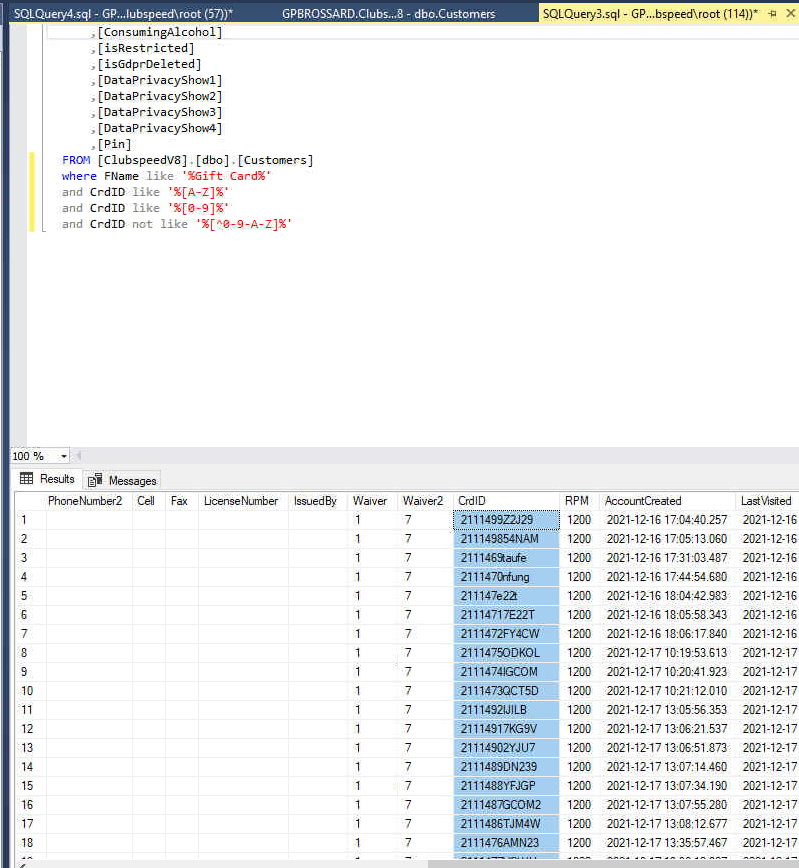Open the Messages tab
Viewport: 799px width, 868px height.
tap(122, 480)
